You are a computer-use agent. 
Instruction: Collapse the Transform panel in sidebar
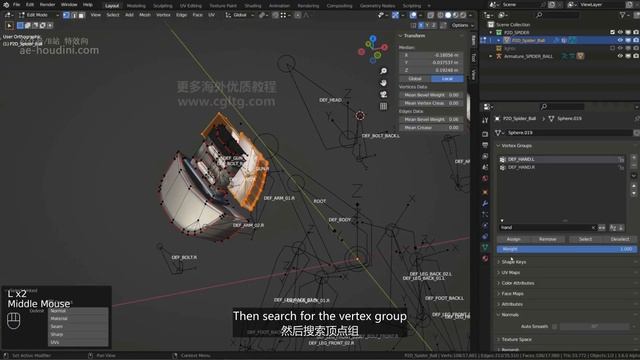coord(414,36)
